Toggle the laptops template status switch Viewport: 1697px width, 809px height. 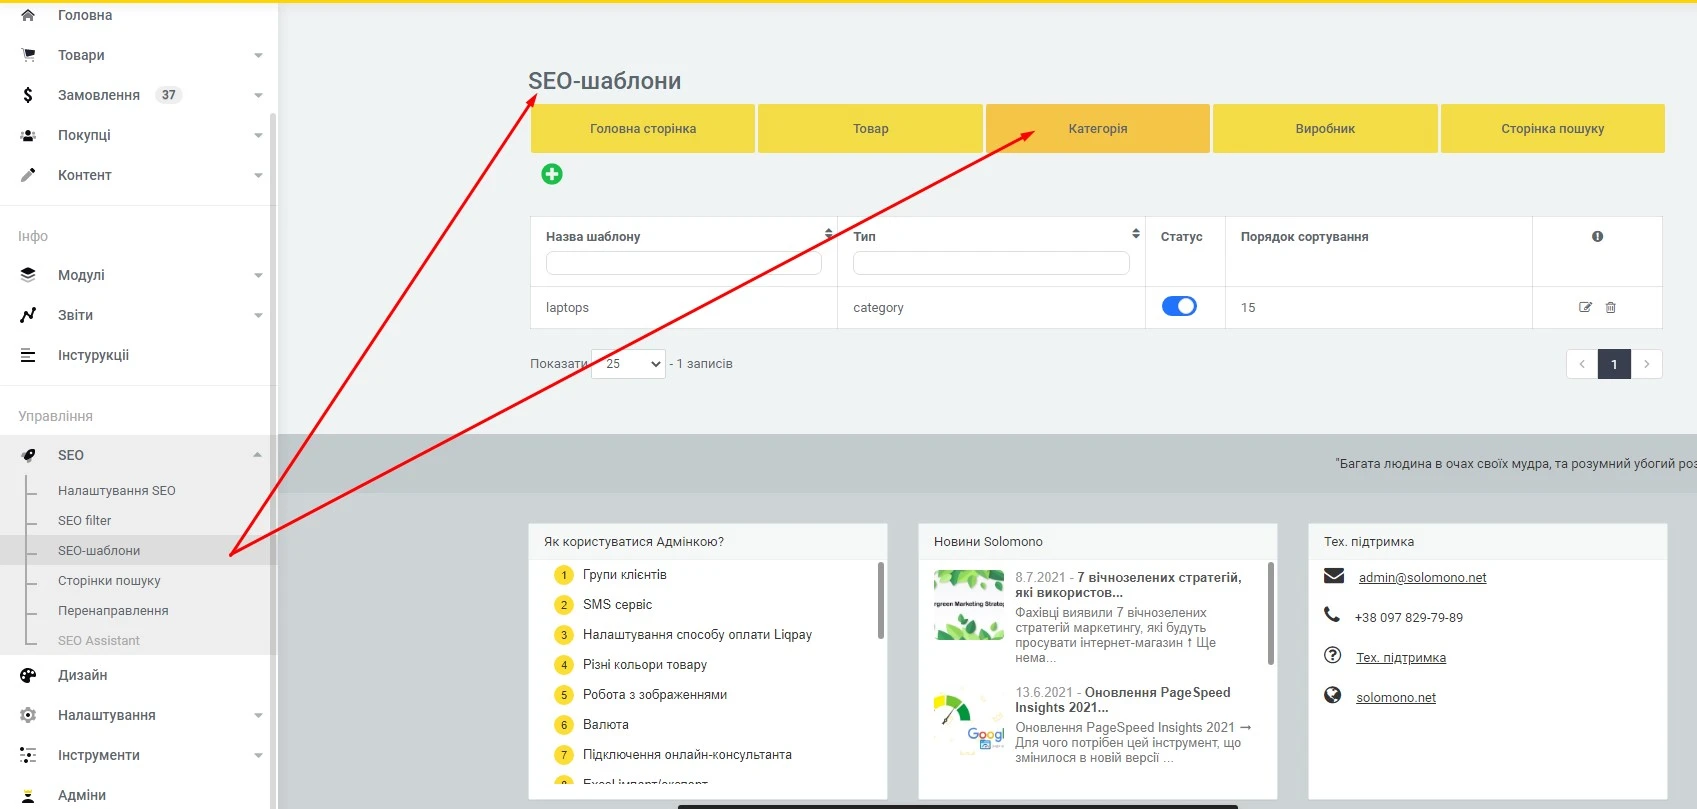point(1179,306)
